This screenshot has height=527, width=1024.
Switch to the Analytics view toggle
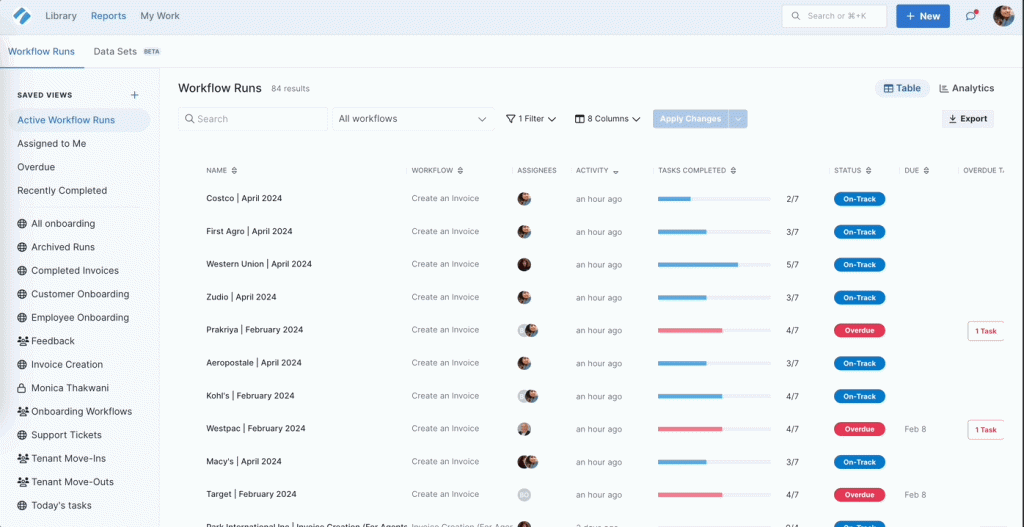pos(967,88)
